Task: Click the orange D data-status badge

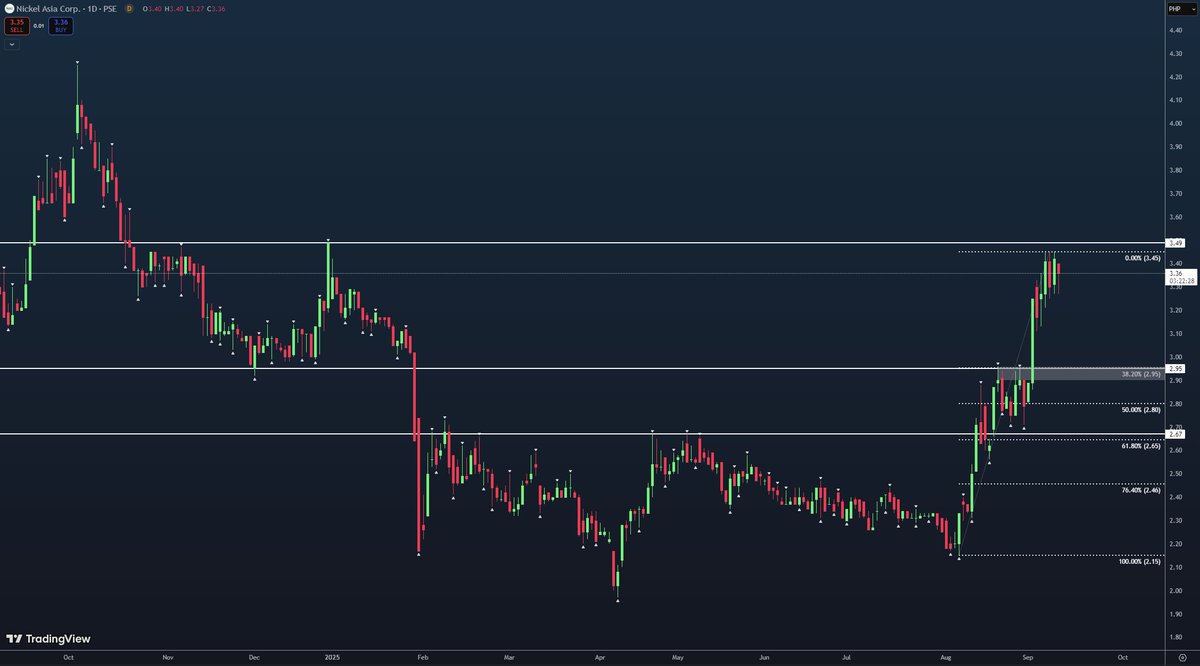Action: point(129,8)
